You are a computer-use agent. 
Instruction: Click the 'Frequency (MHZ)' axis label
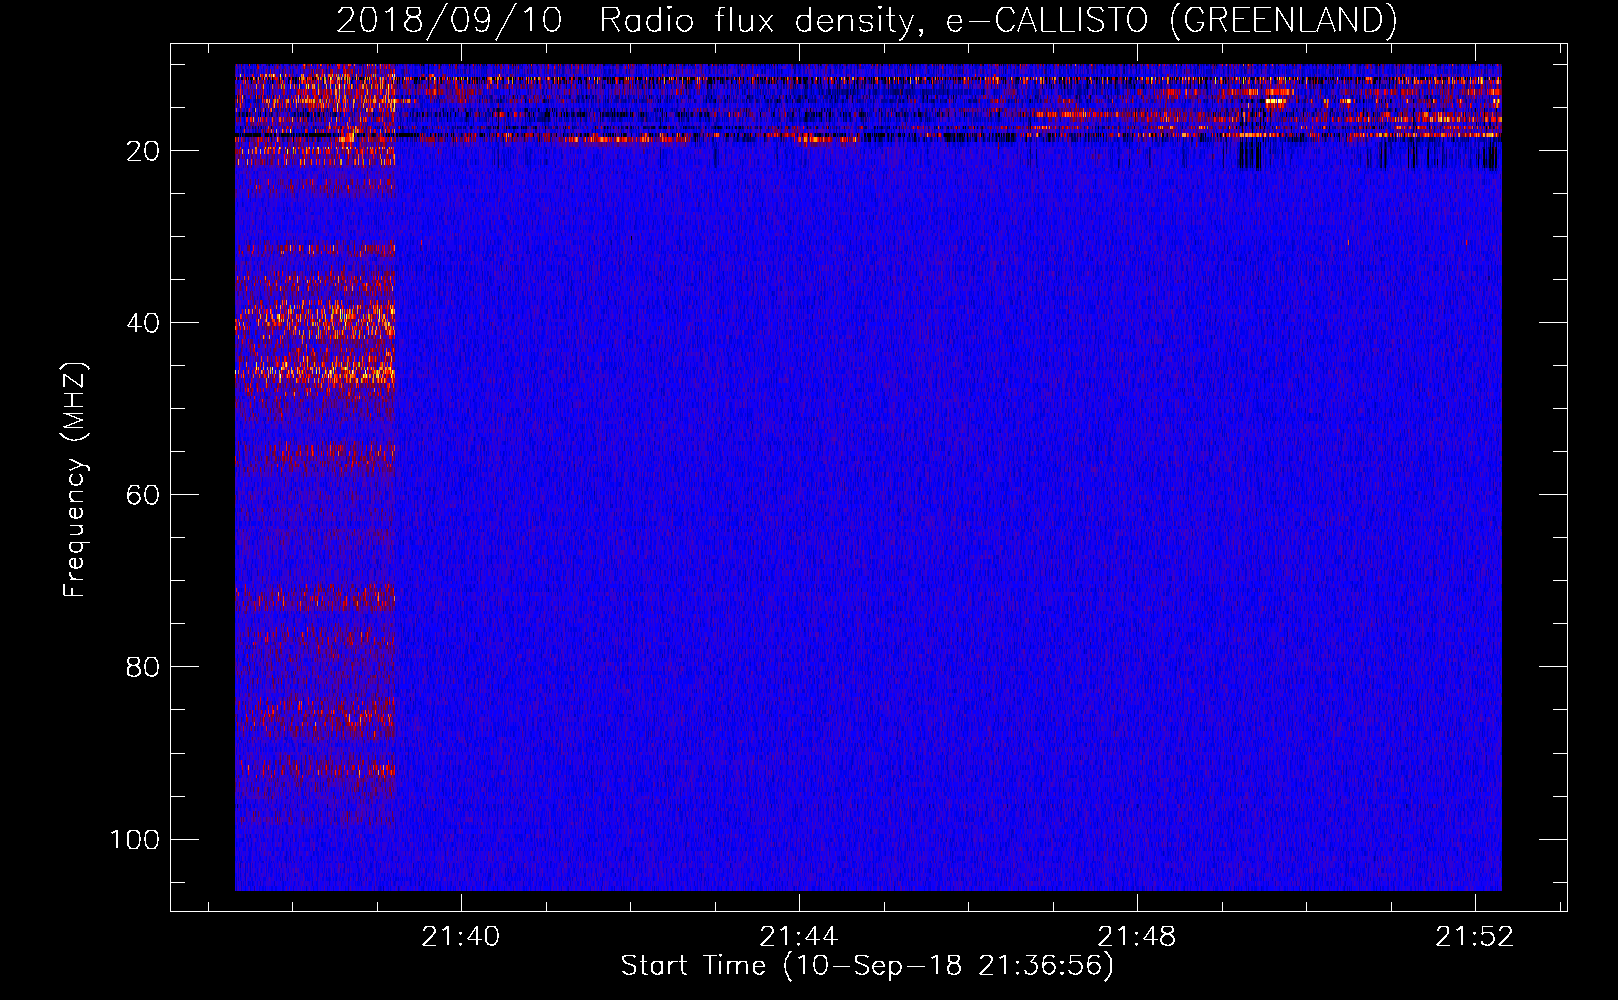(x=75, y=479)
